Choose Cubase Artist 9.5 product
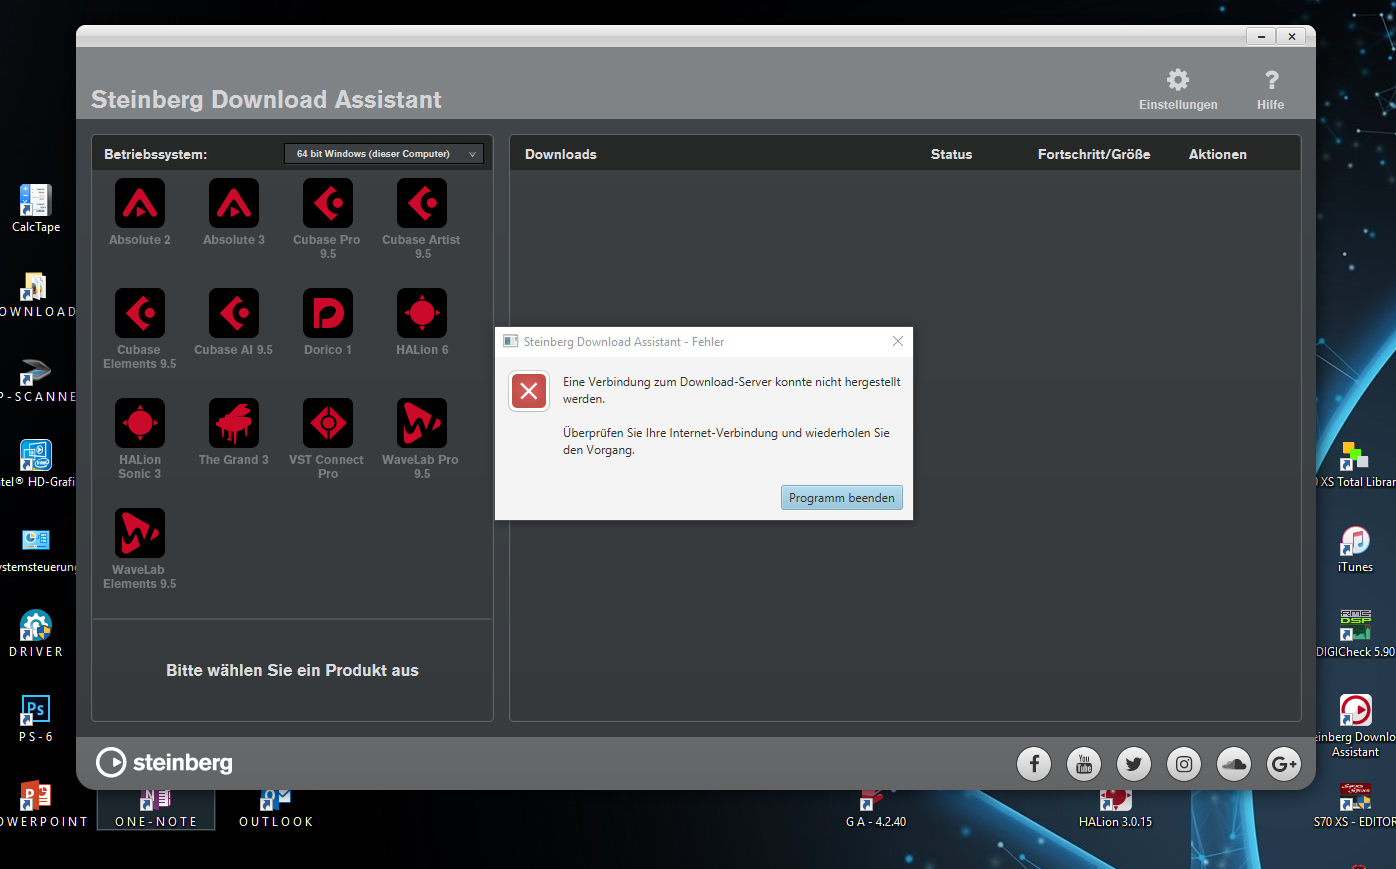This screenshot has height=869, width=1396. (422, 203)
